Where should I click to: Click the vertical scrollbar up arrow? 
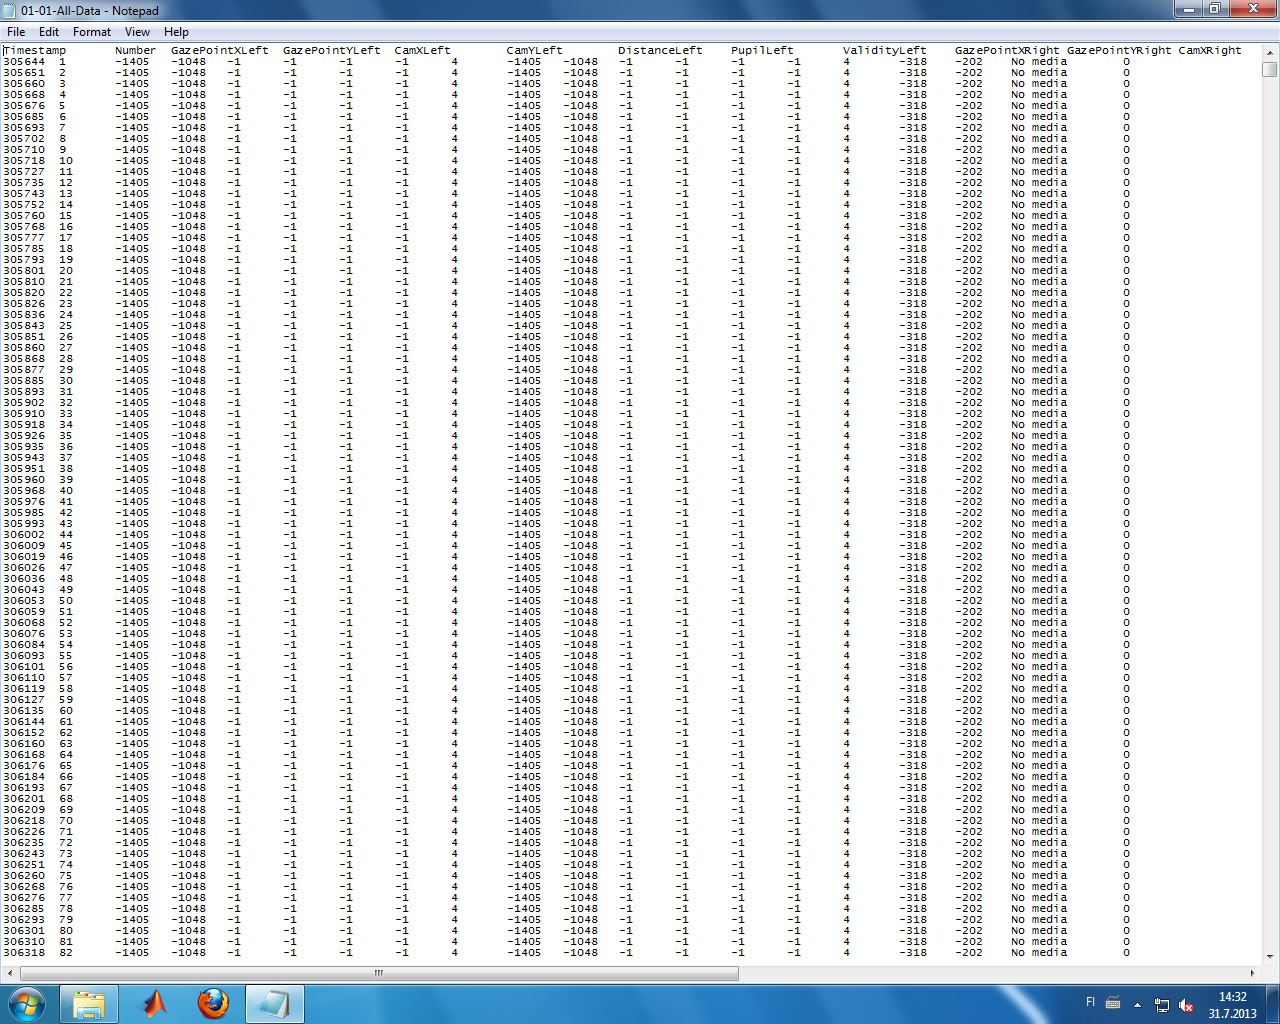1269,51
